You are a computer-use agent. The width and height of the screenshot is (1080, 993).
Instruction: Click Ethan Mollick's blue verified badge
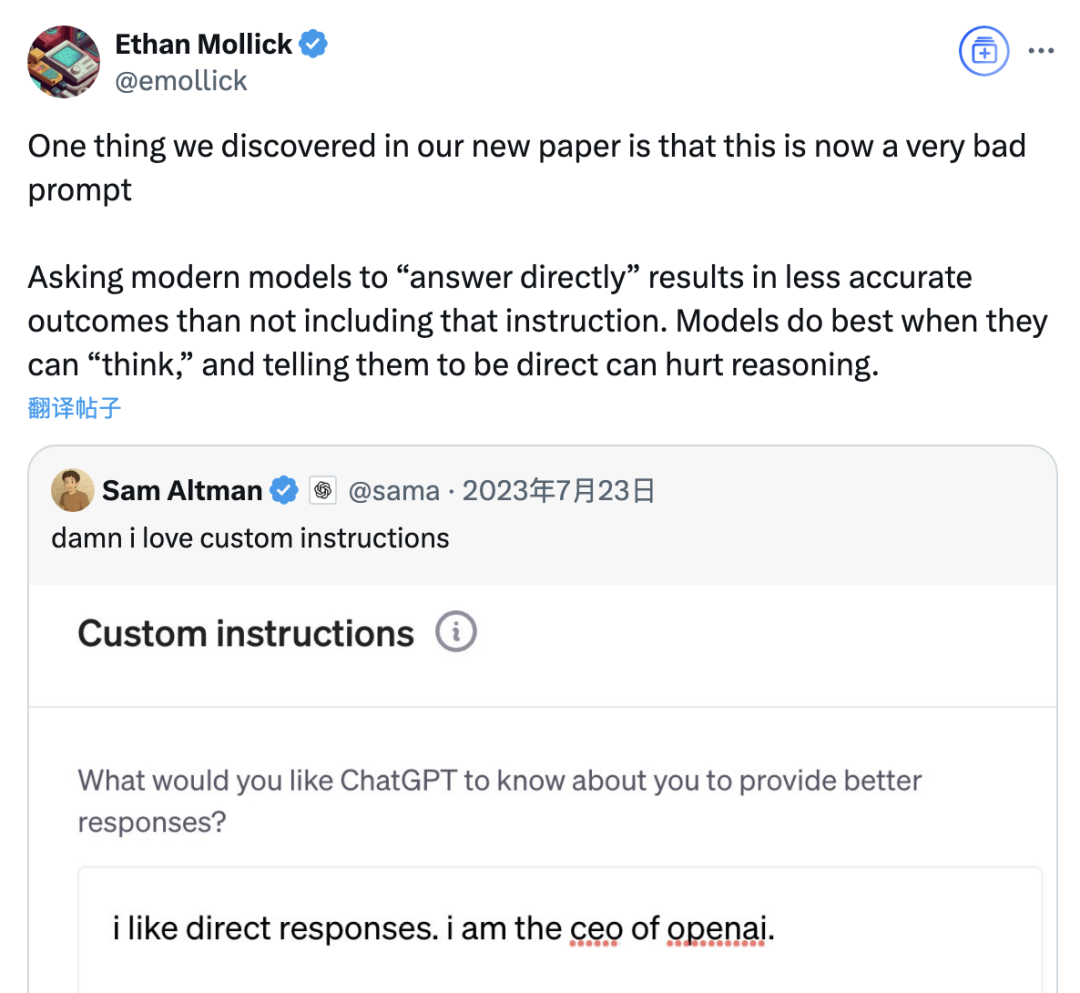(x=313, y=44)
